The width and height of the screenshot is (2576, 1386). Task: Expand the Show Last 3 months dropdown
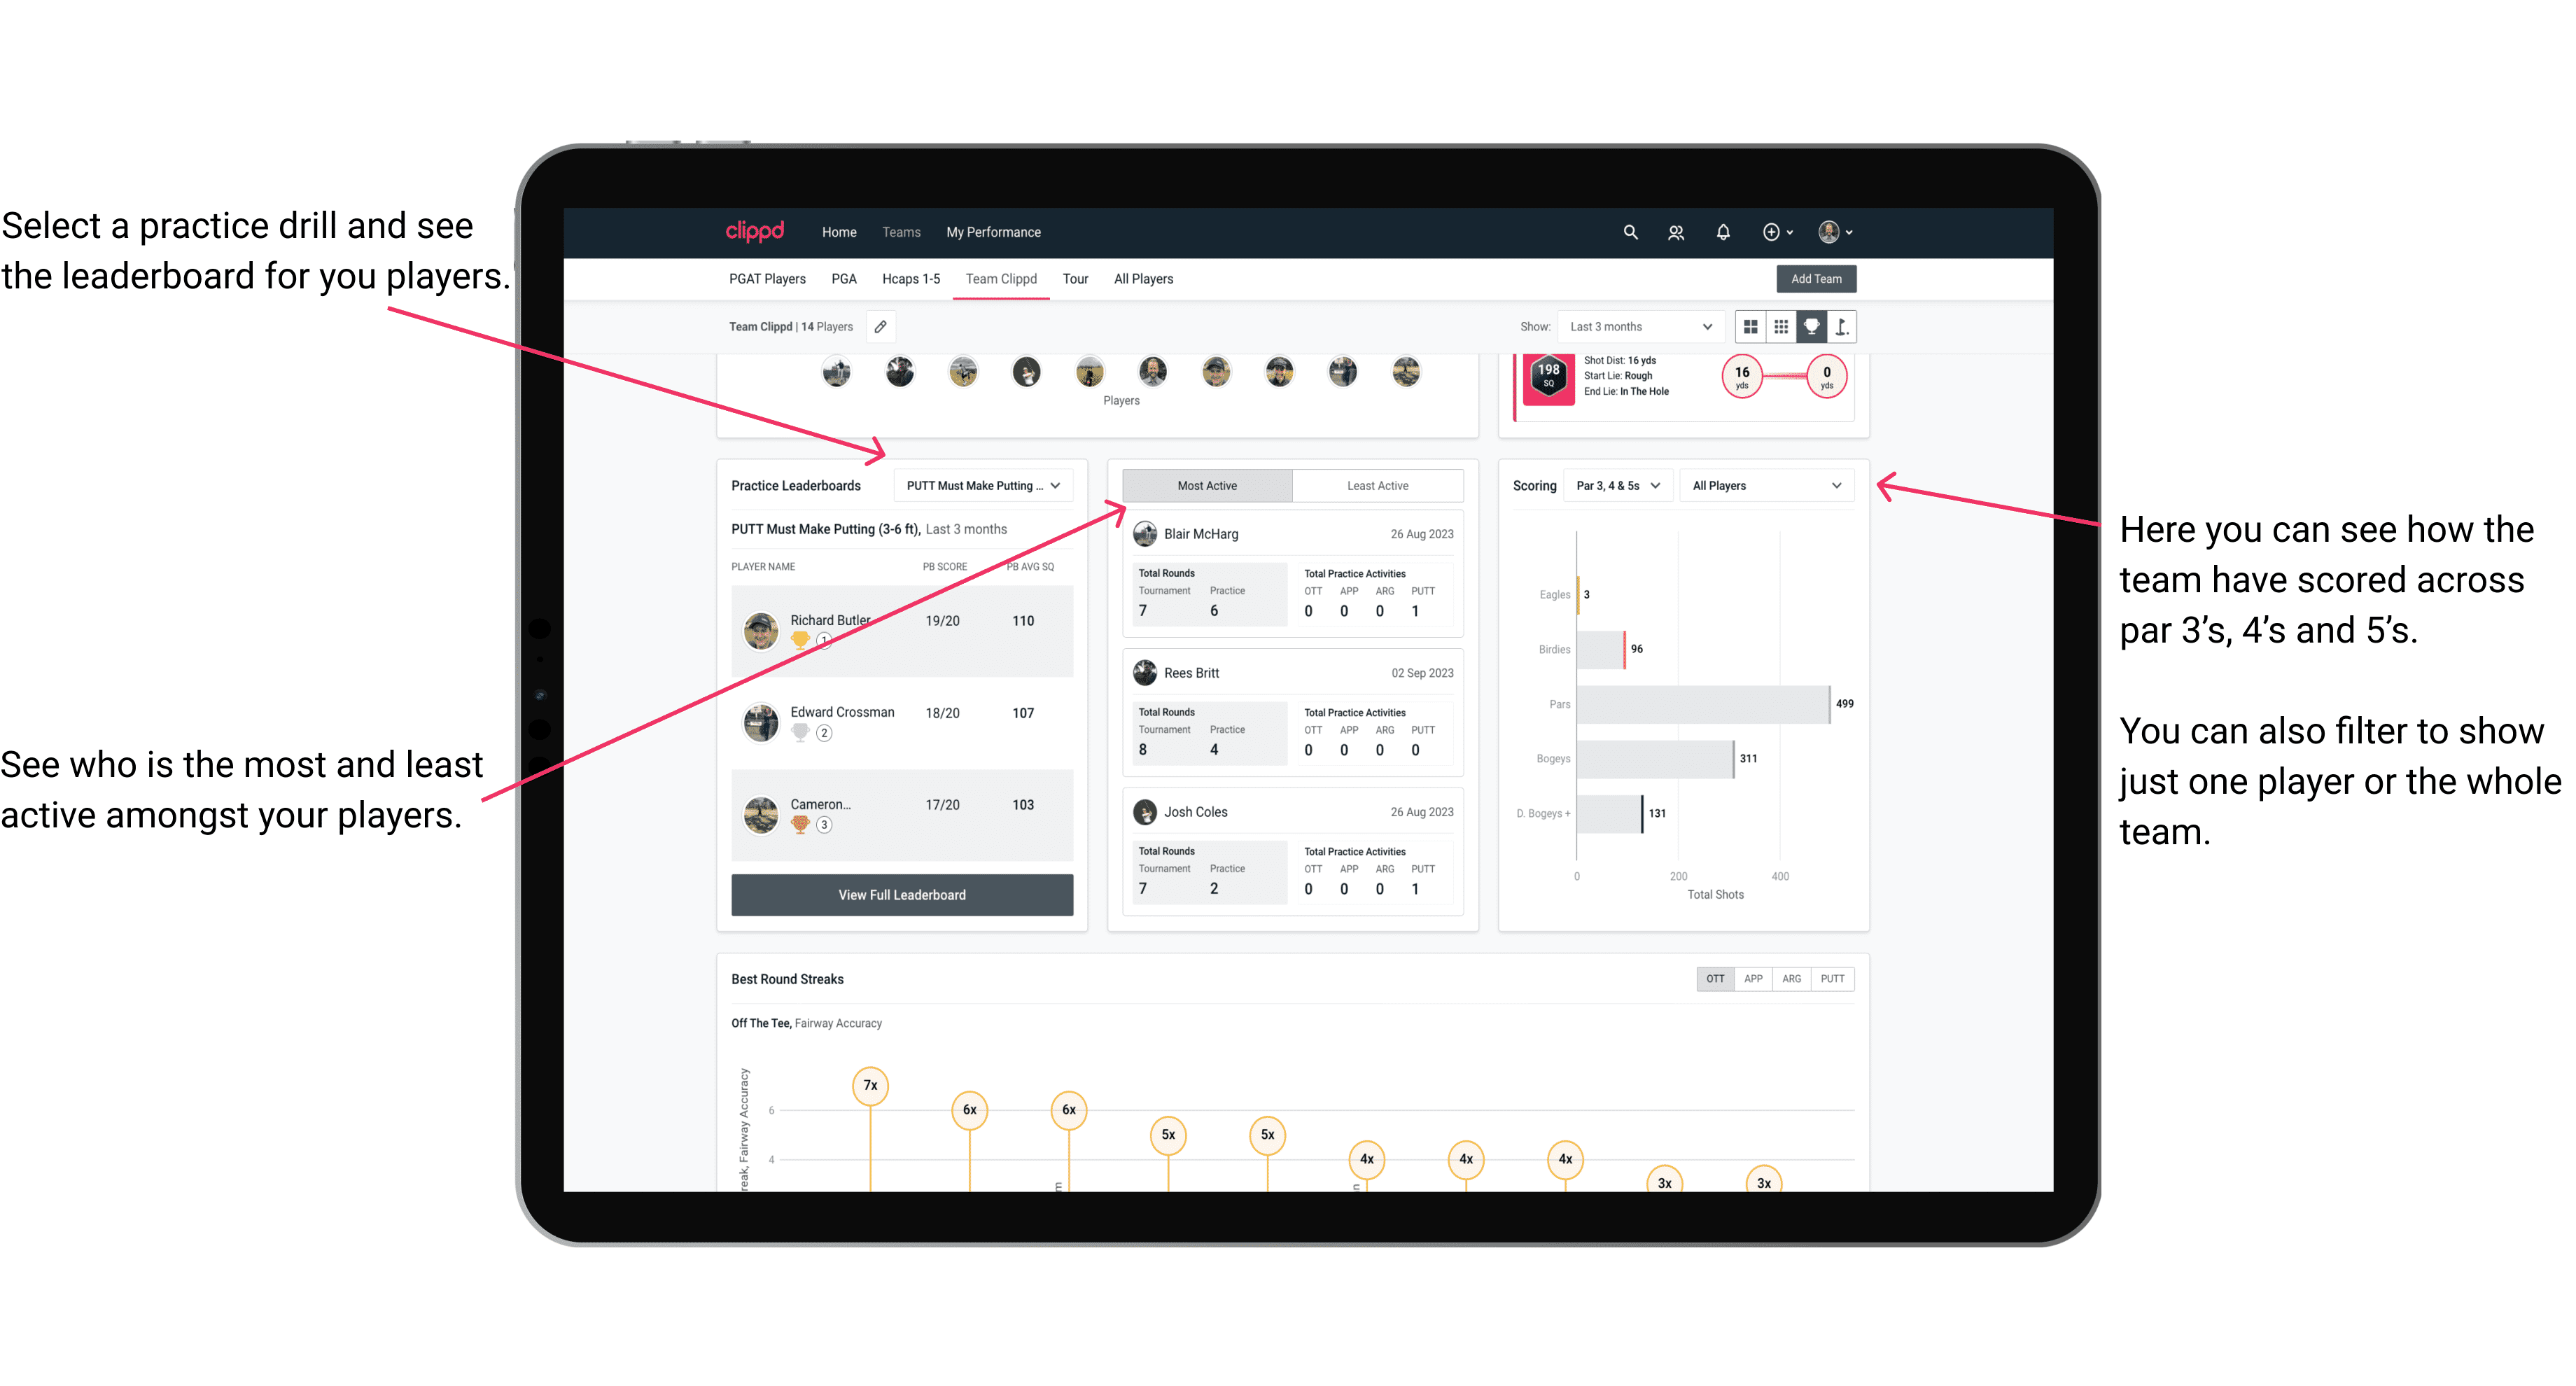coord(1639,326)
